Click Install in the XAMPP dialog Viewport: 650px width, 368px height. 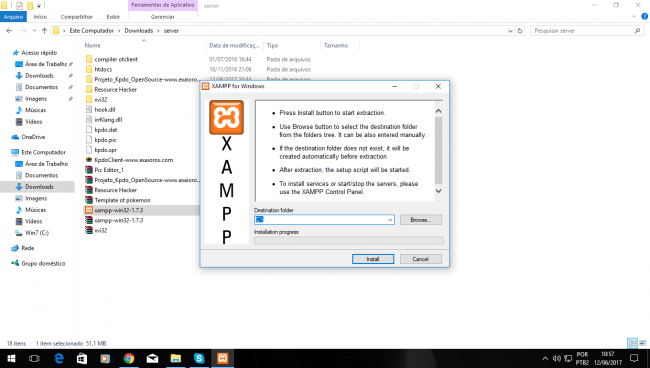pyautogui.click(x=373, y=259)
